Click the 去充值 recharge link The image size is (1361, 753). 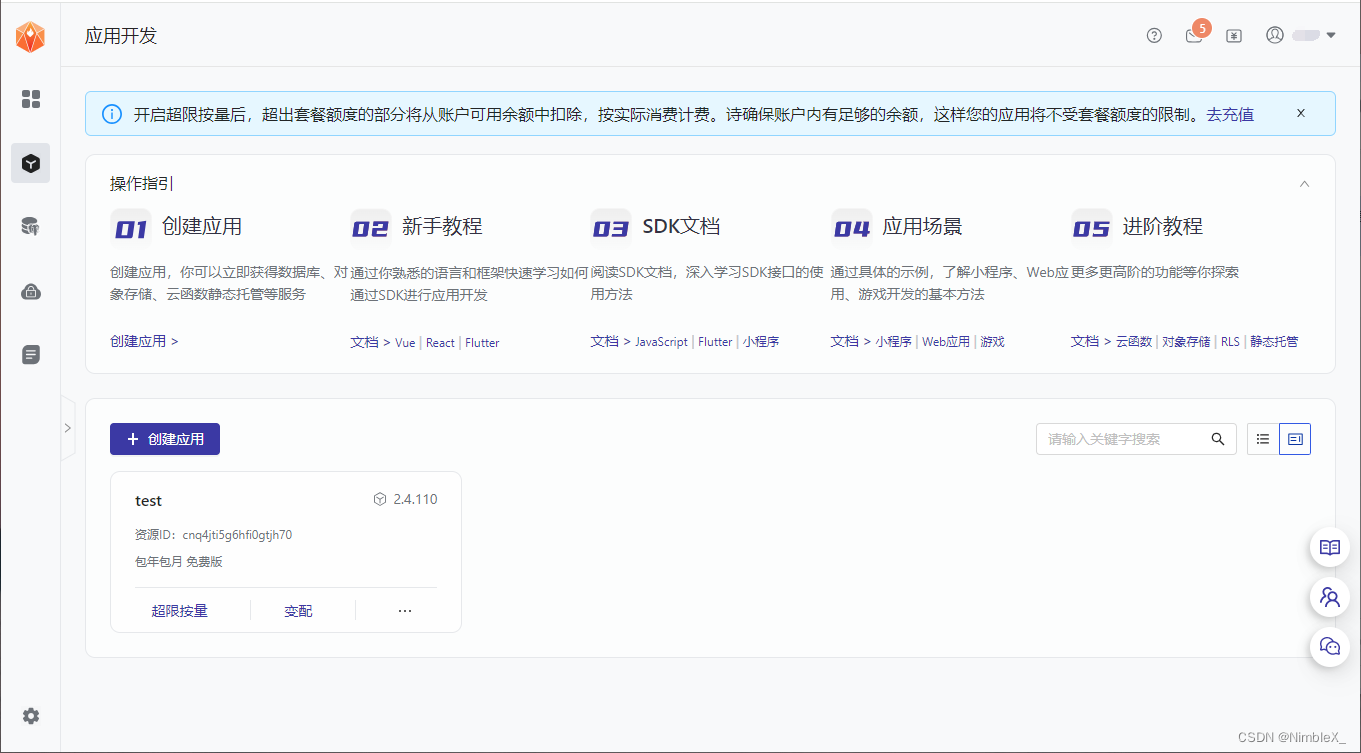pos(1230,115)
